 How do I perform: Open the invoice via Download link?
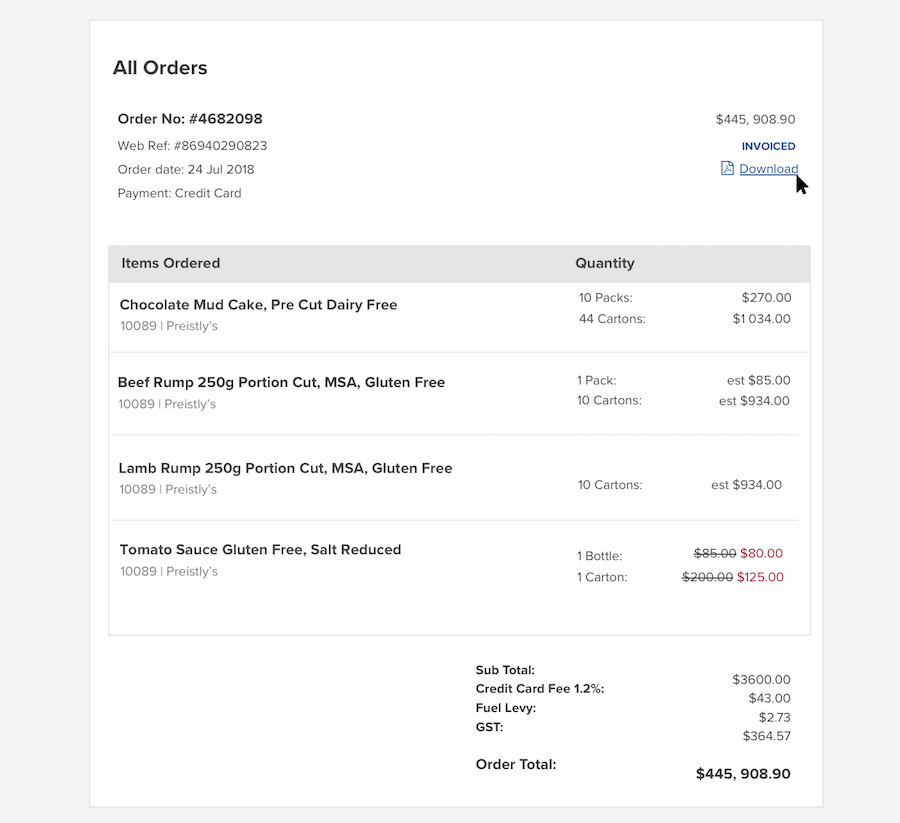[766, 169]
